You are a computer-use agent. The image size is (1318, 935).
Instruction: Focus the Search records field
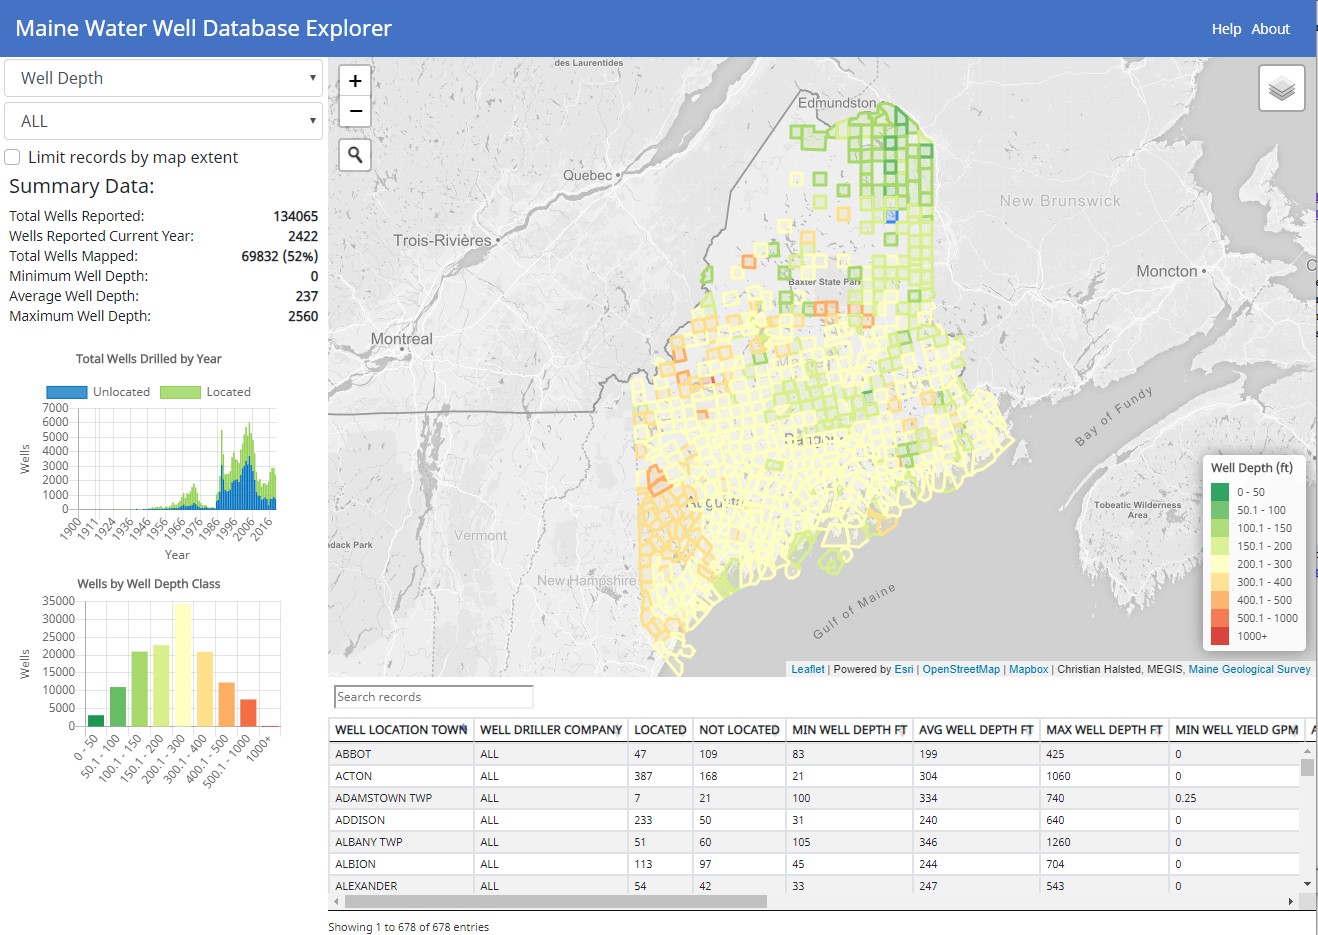433,697
